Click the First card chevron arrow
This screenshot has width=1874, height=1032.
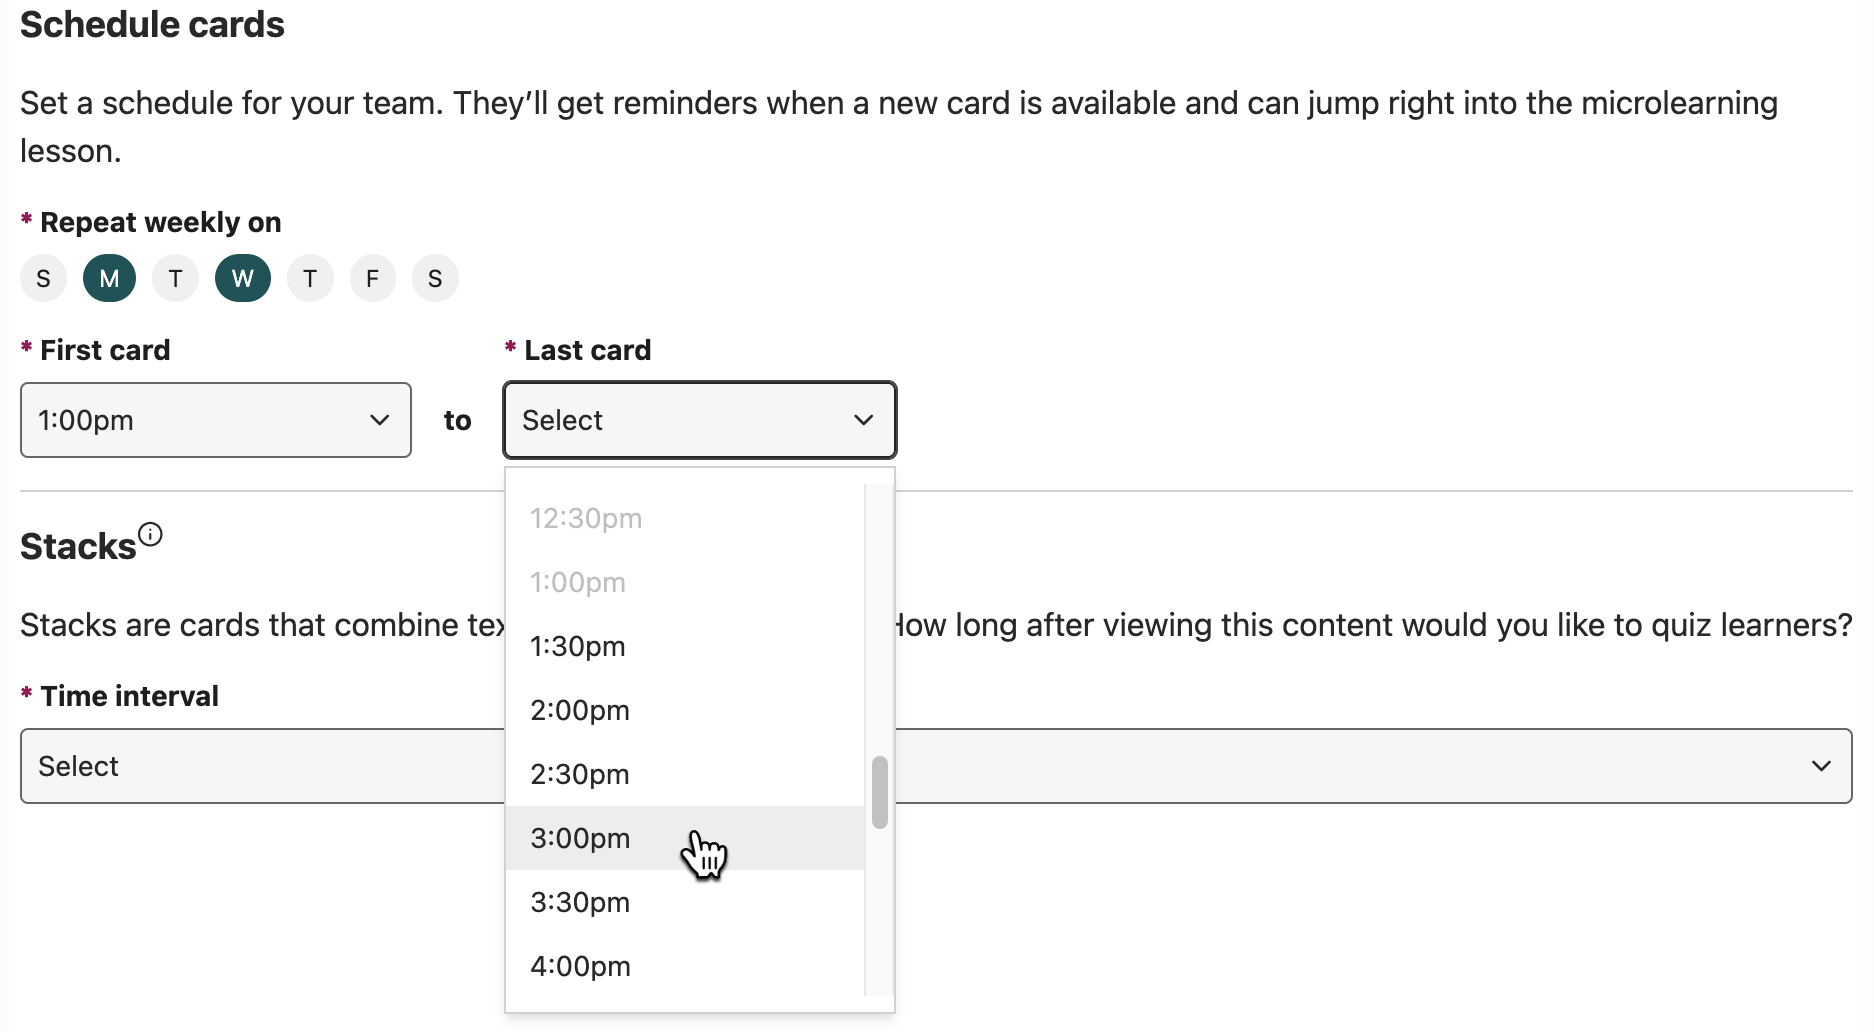tap(380, 420)
